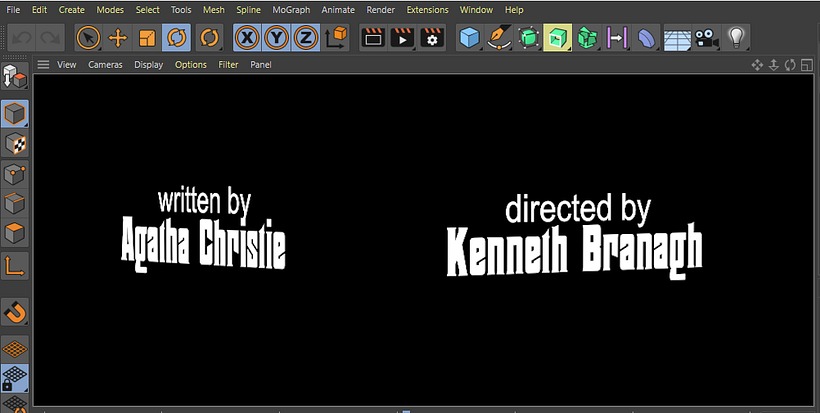Open the Extensions menu
Image resolution: width=820 pixels, height=413 pixels.
(x=427, y=10)
